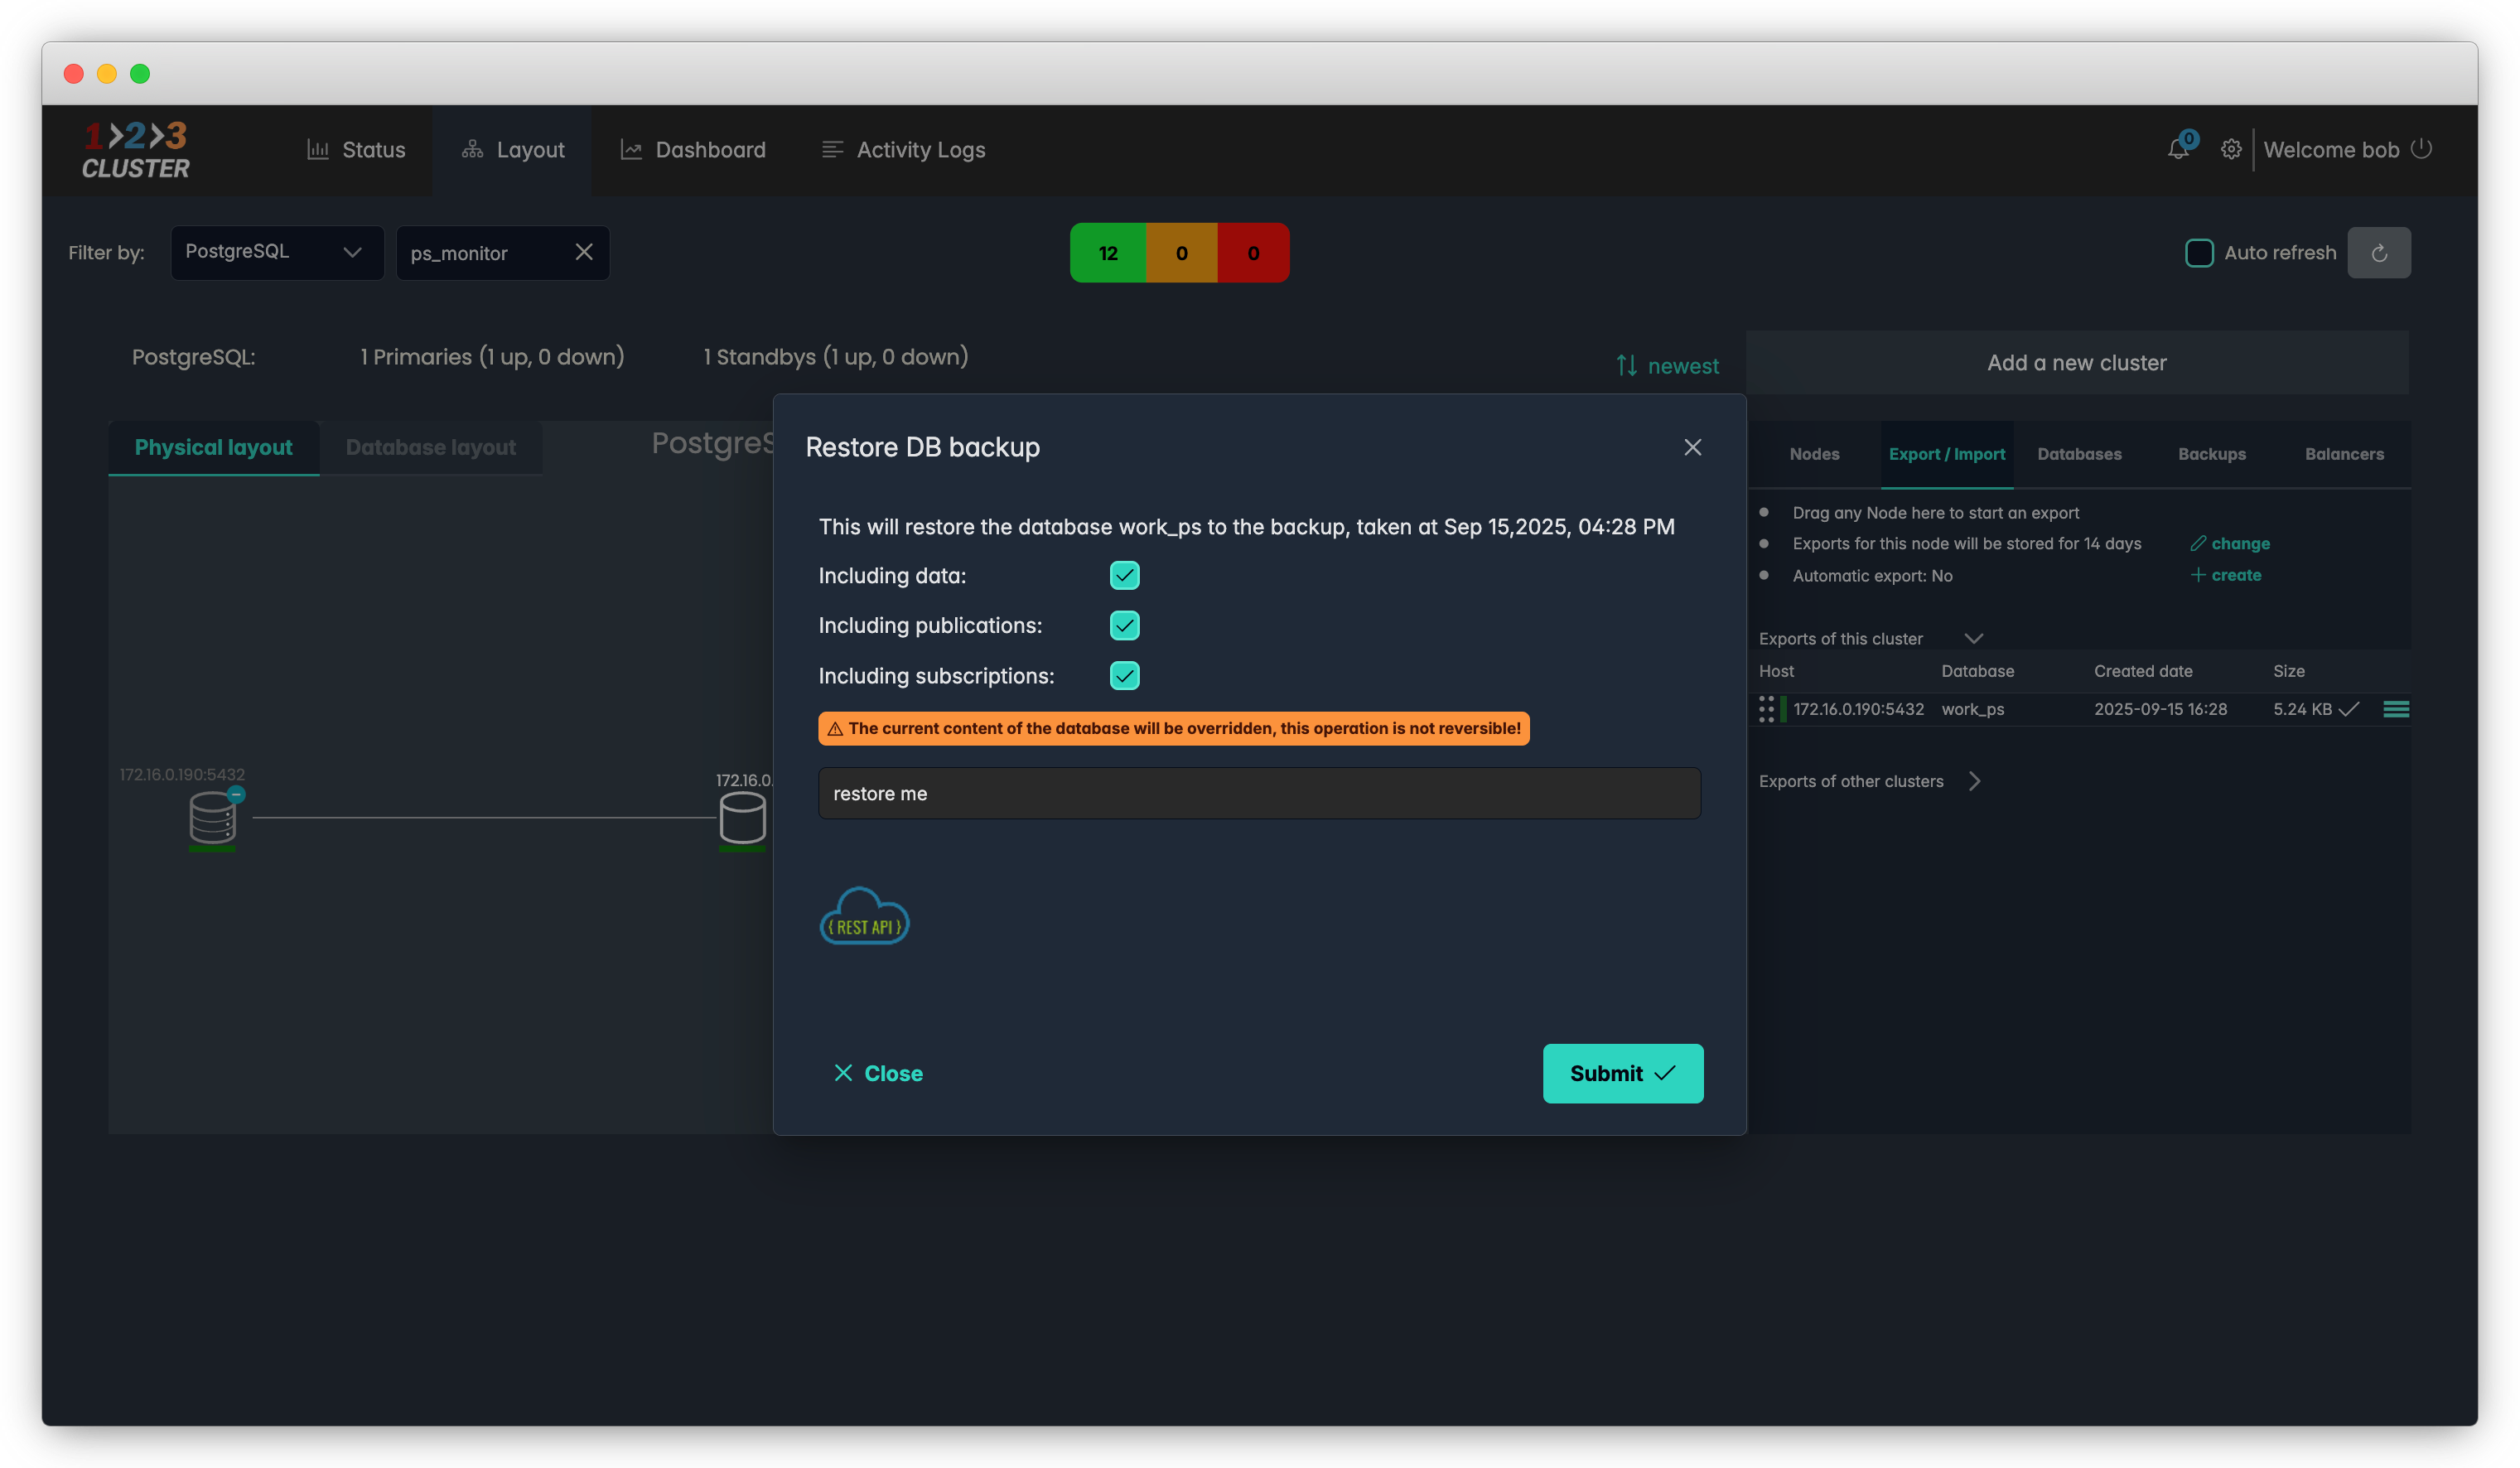
Task: Close the Restore DB backup dialog
Action: point(1692,447)
